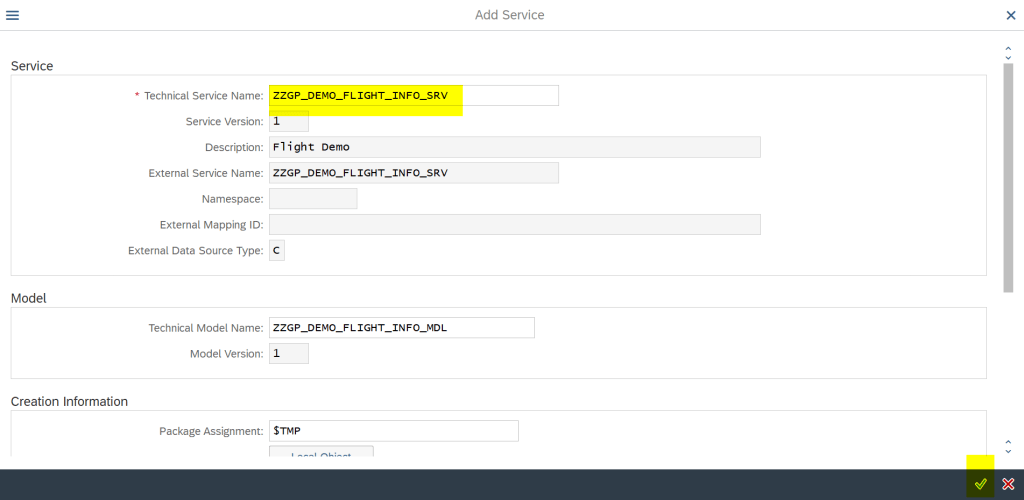Click the External Mapping ID field
Viewport: 1024px width, 500px height.
pos(514,225)
